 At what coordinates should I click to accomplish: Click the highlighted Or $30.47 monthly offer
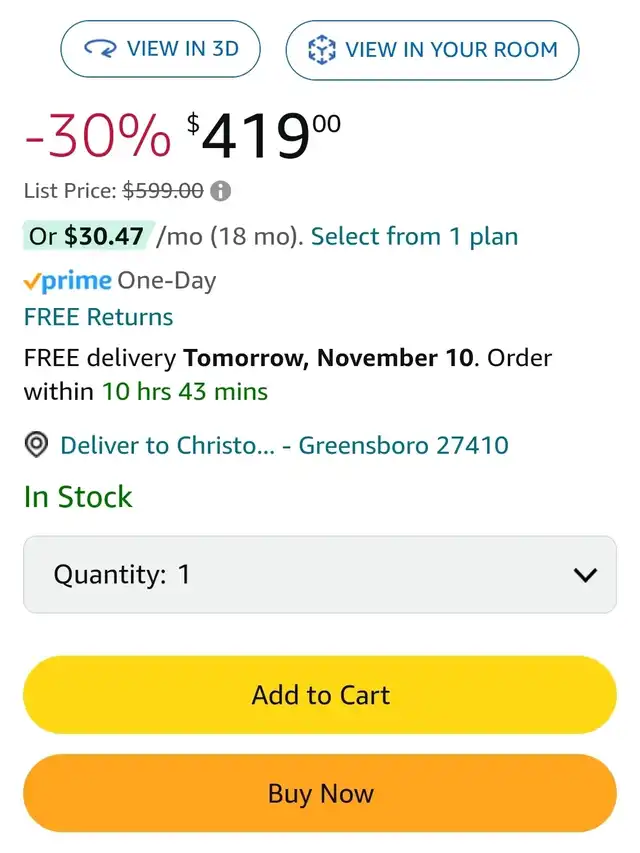point(88,237)
